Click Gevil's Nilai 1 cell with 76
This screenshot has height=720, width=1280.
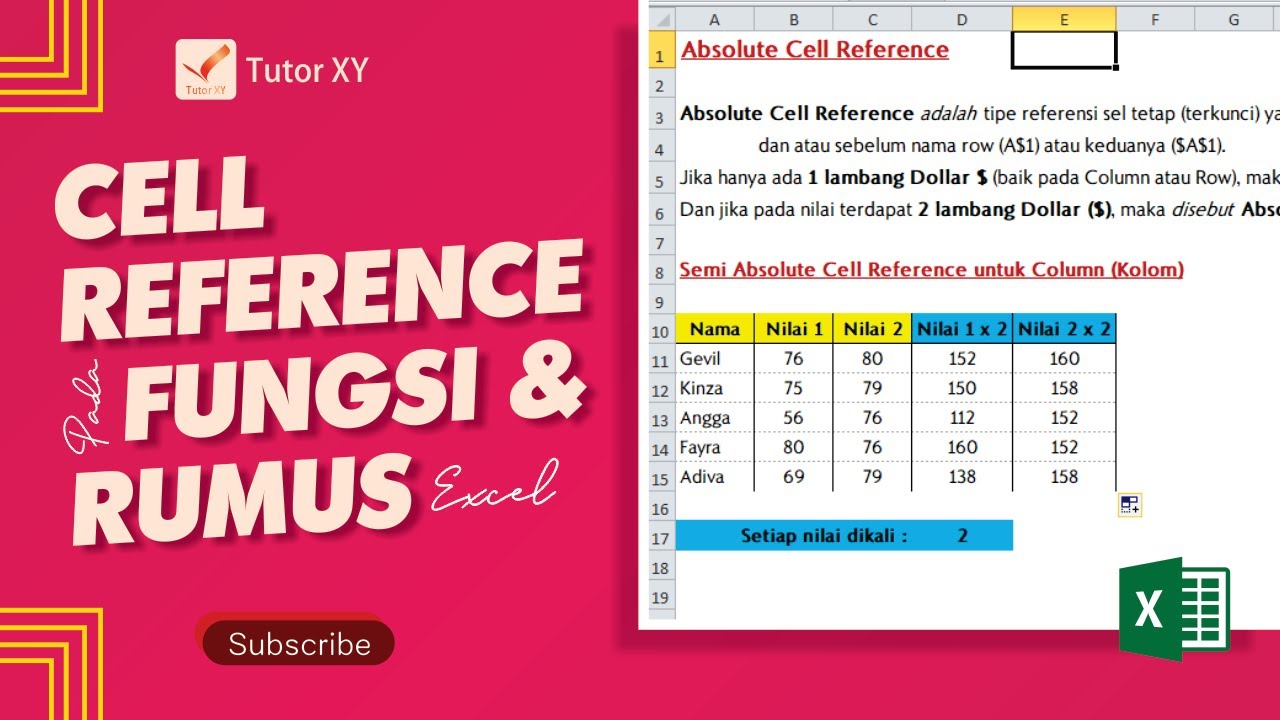[x=793, y=358]
